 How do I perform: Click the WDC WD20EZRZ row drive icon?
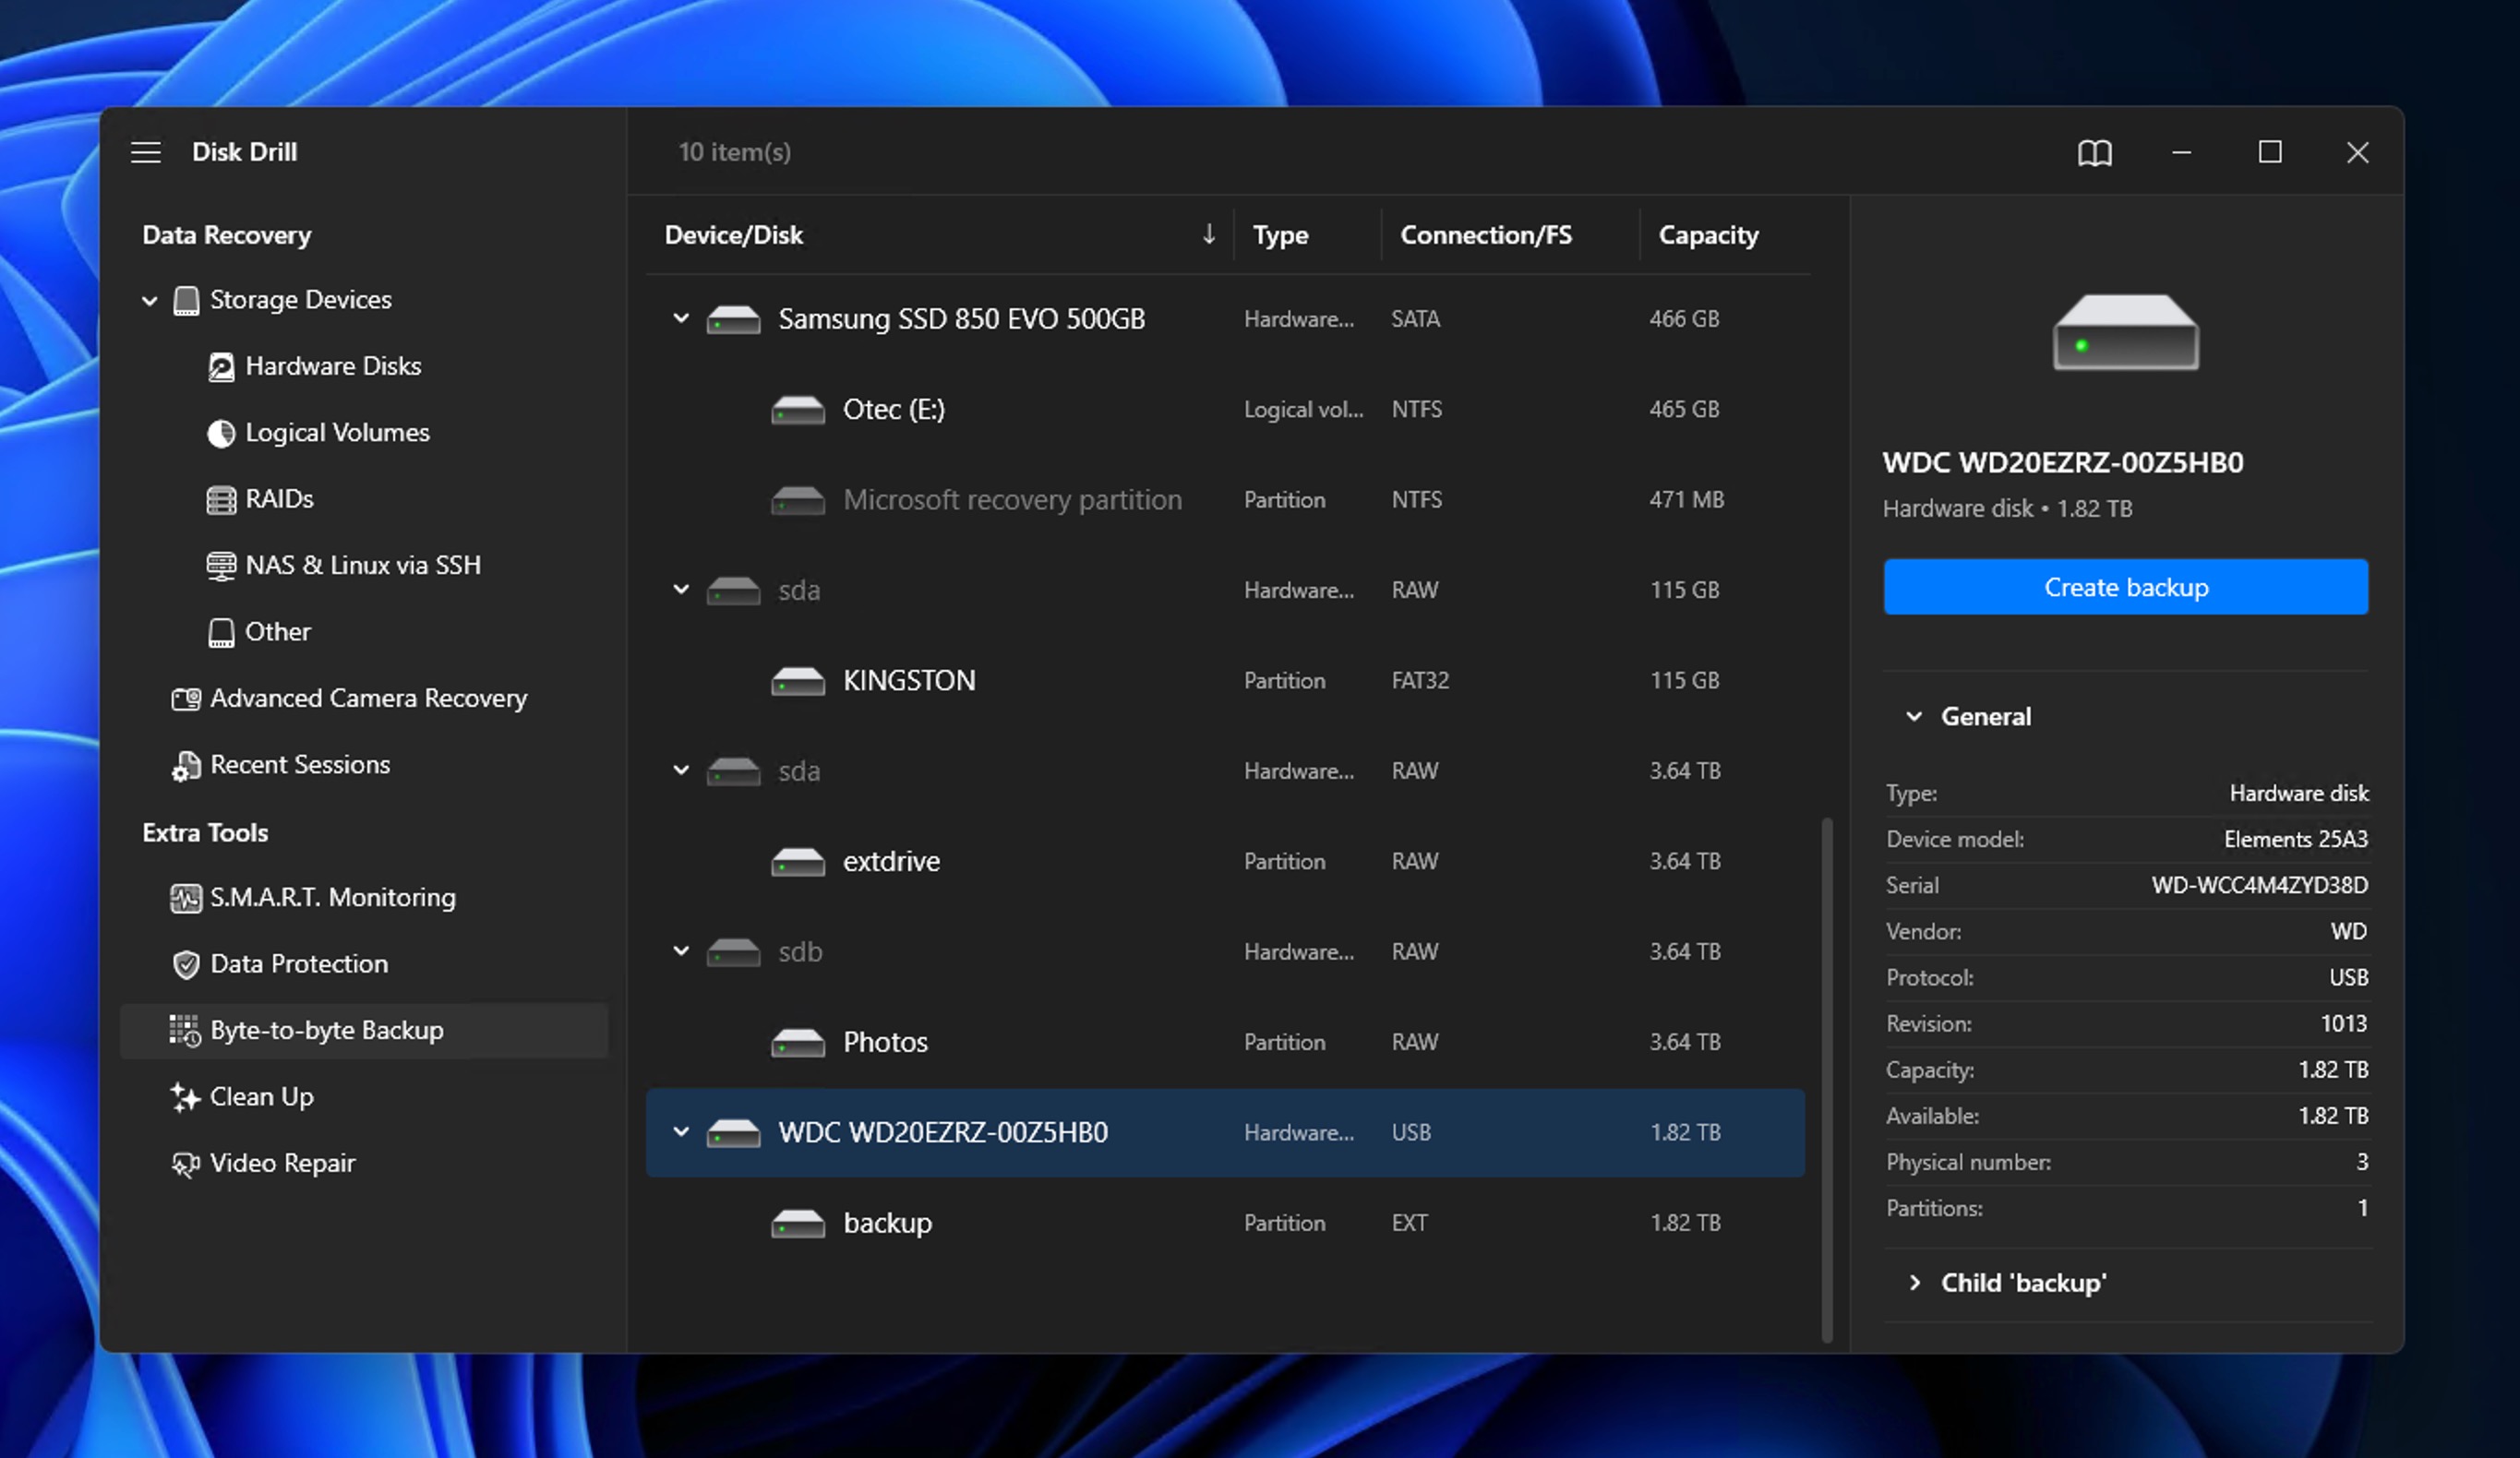[x=733, y=1133]
